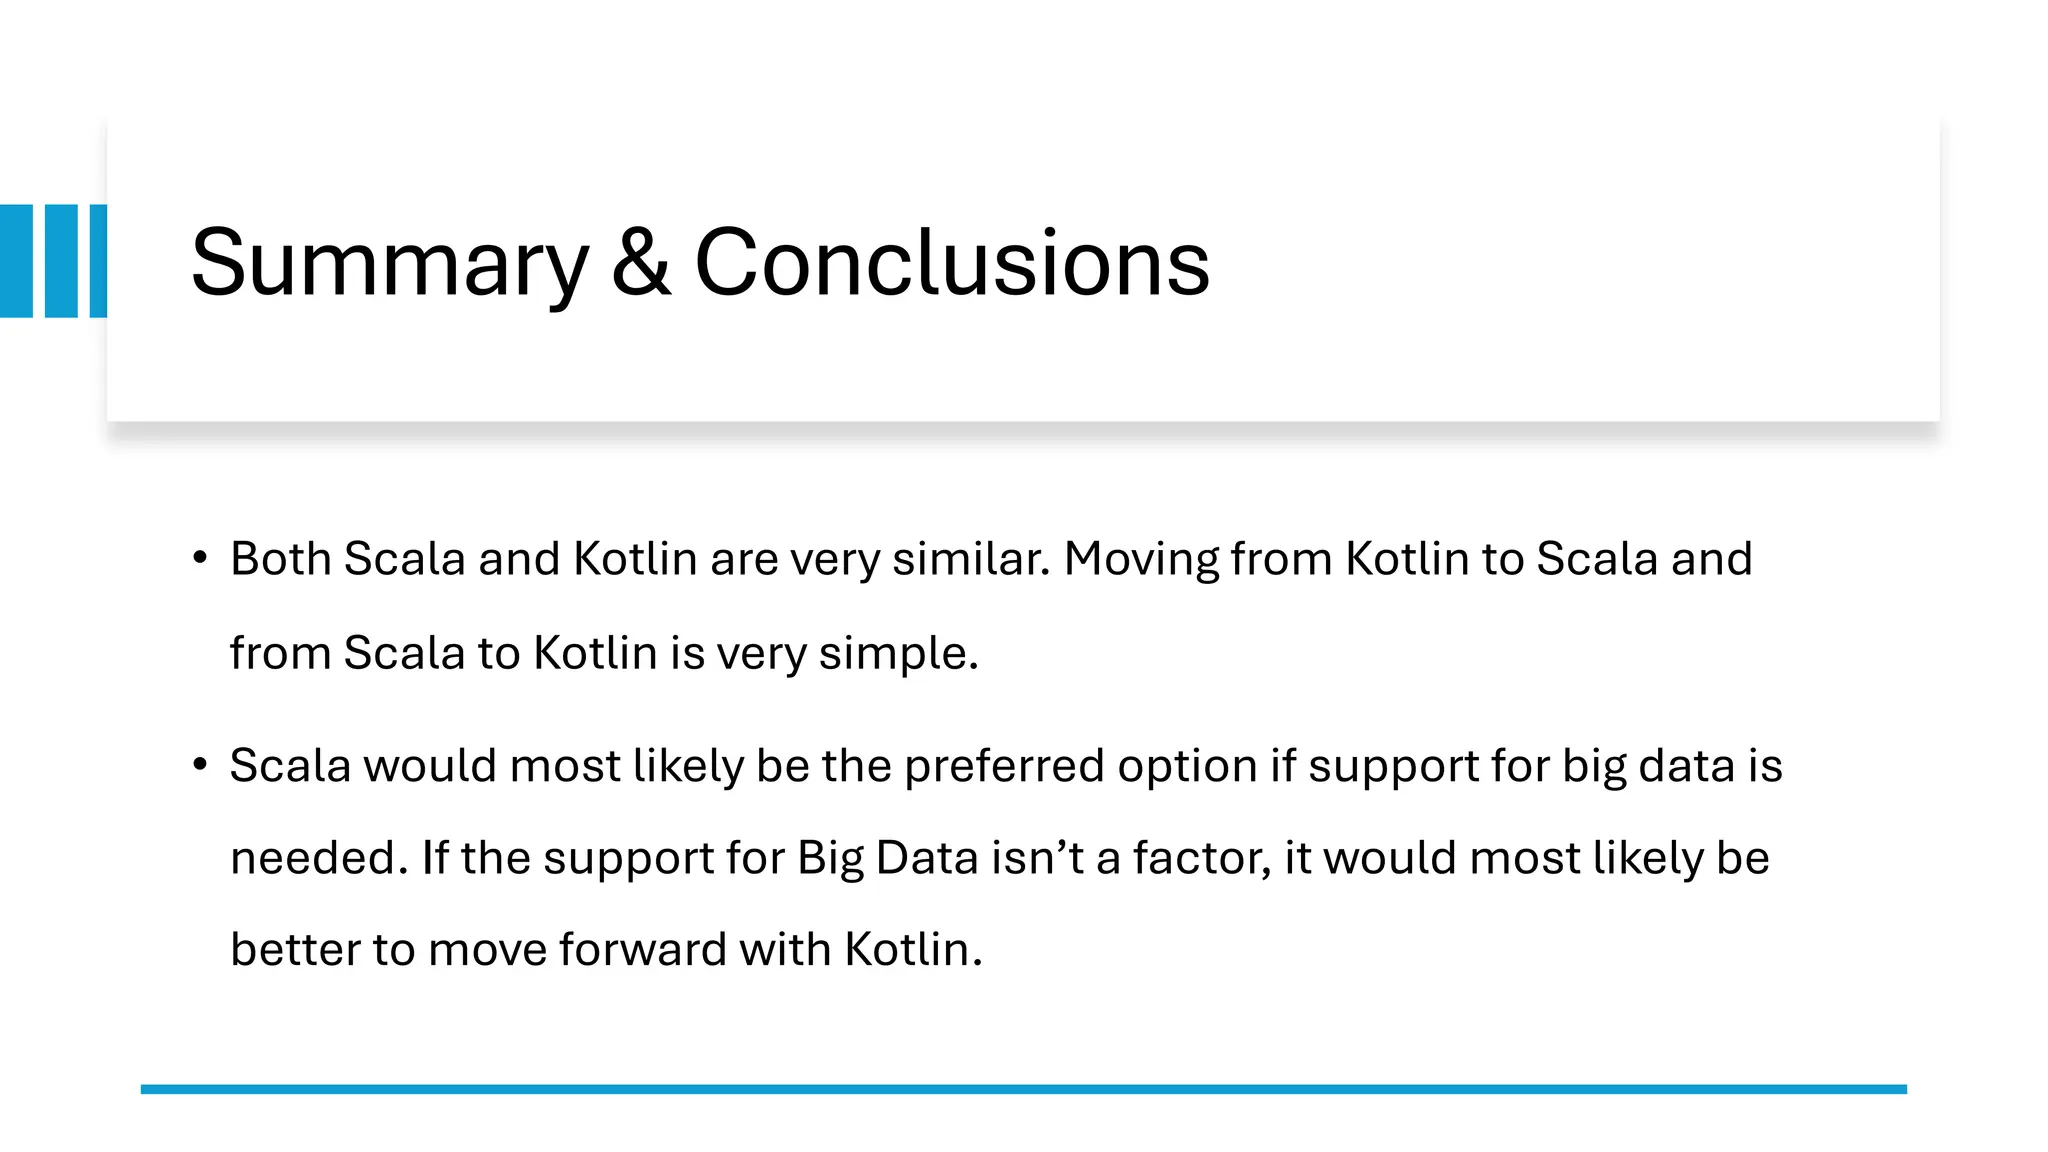Select the middle blue vertical bar
This screenshot has height=1152, width=2048.
click(61, 261)
